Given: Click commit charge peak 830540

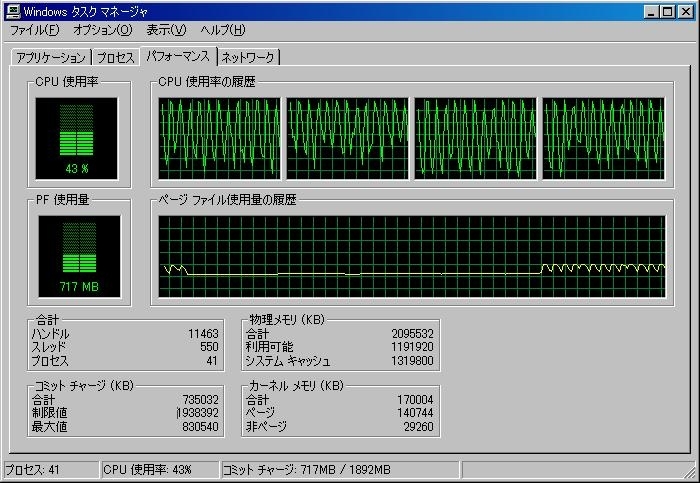Looking at the screenshot, I should point(200,427).
